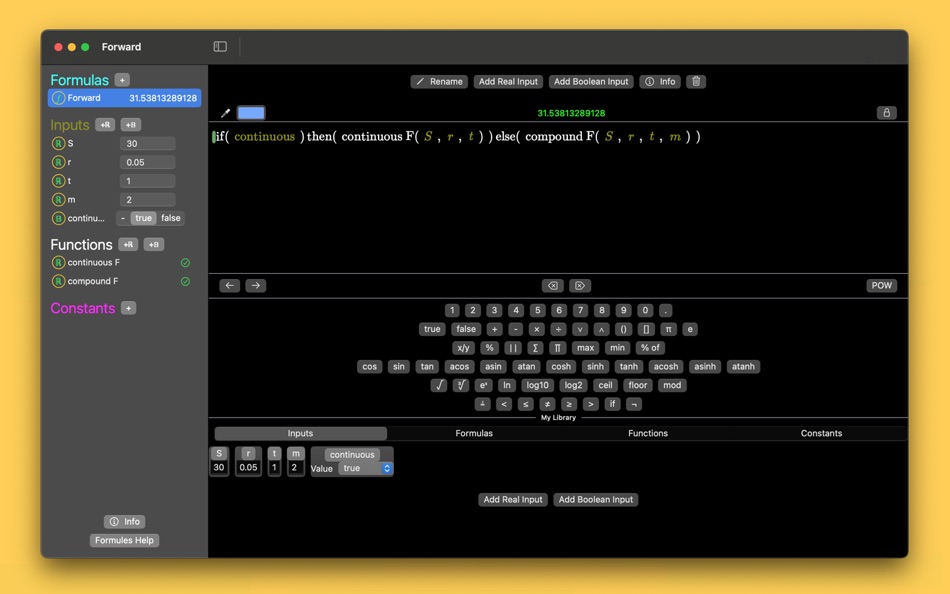Click top toolbar Add Real Input button
The height and width of the screenshot is (594, 950).
tap(508, 81)
